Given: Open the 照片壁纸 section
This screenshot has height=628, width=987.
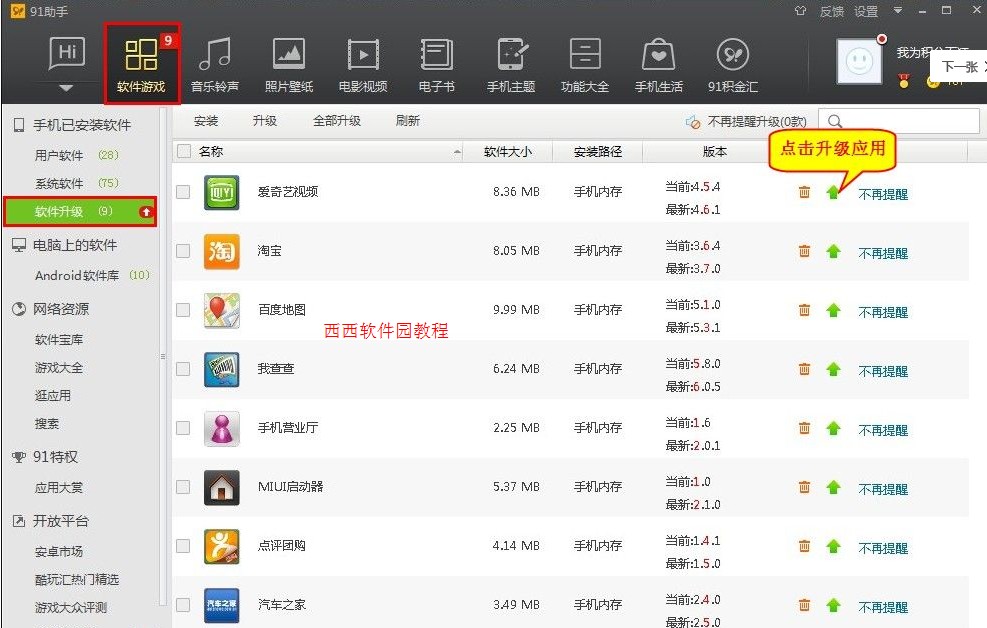Looking at the screenshot, I should click(x=289, y=64).
